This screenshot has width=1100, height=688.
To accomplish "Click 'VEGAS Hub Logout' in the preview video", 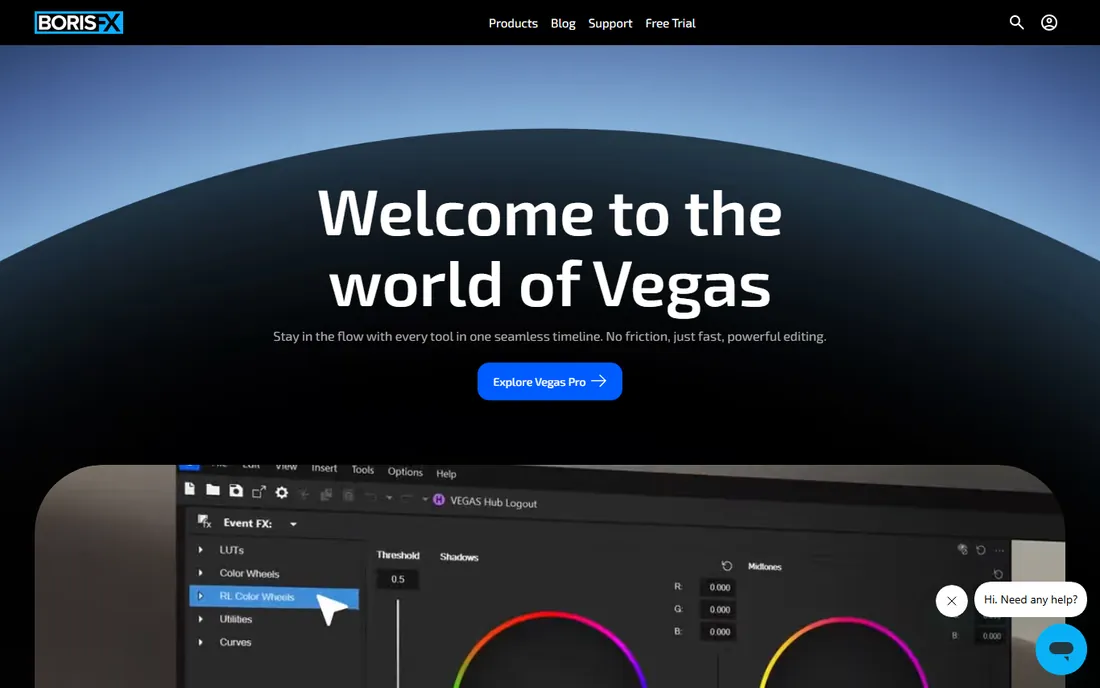I will 492,502.
